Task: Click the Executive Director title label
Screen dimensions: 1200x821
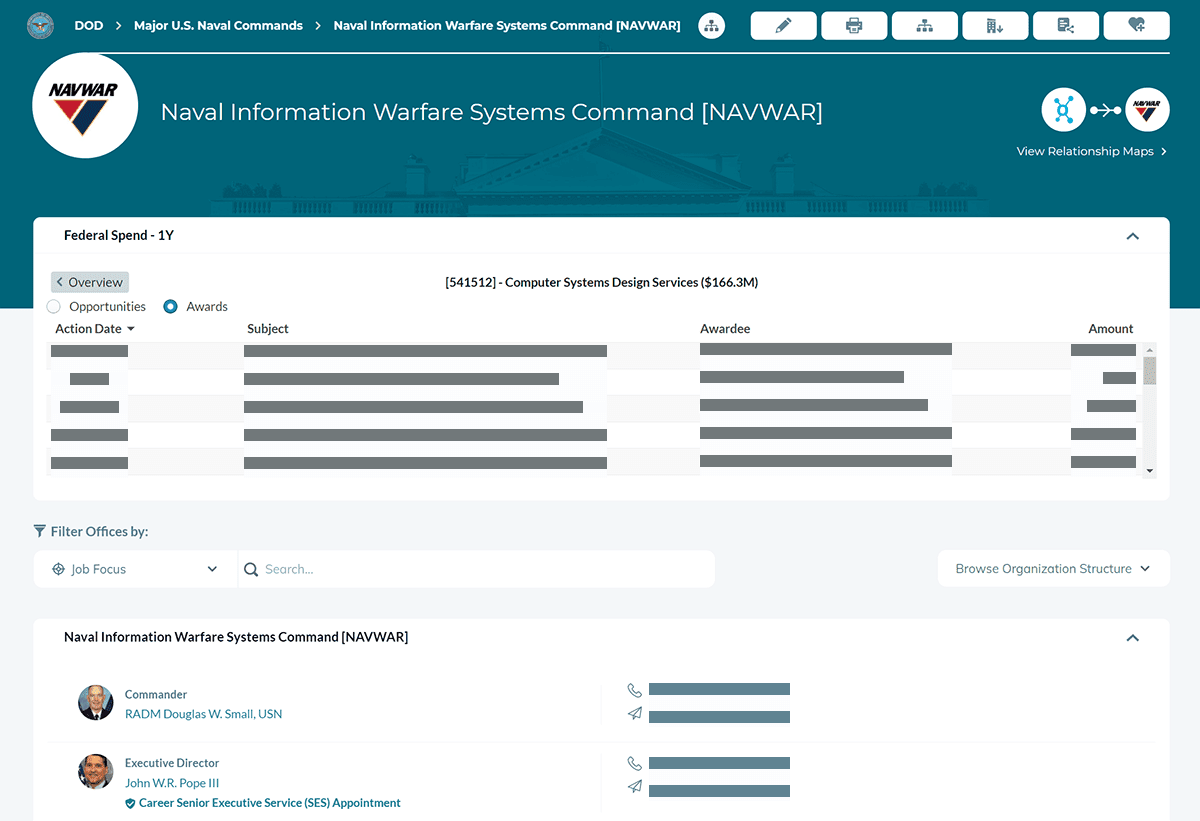Action: point(172,763)
